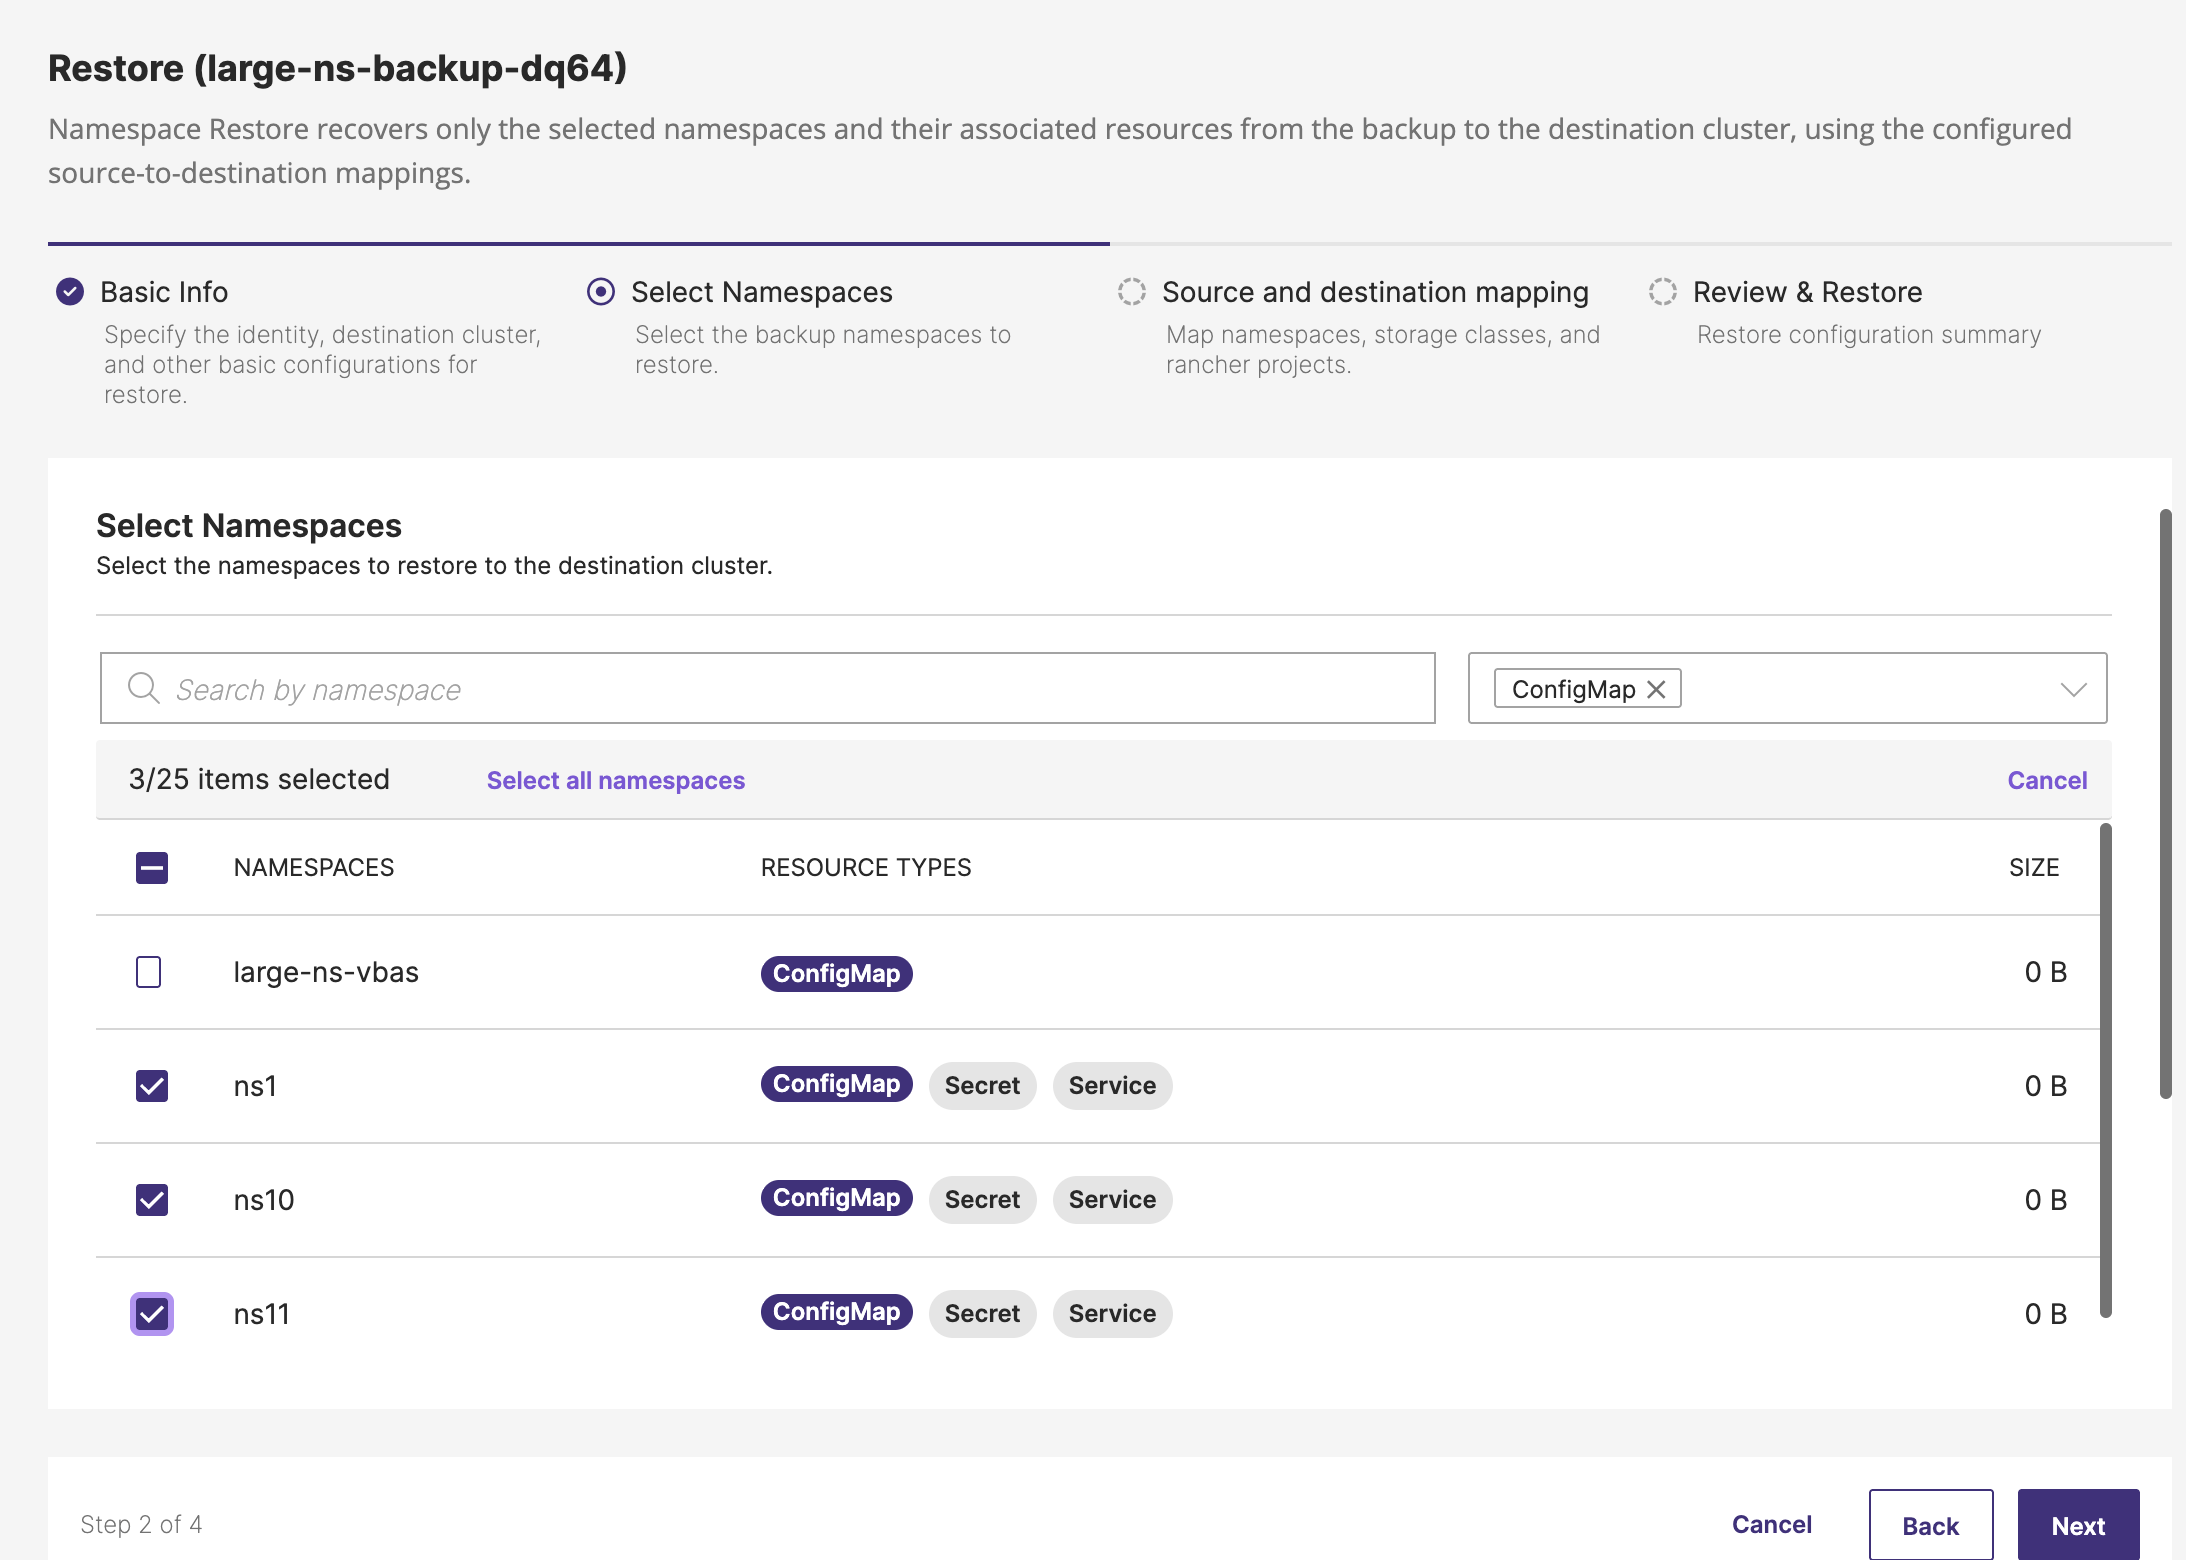Click the Source and destination mapping step icon
This screenshot has height=1560, width=2186.
[x=1131, y=292]
